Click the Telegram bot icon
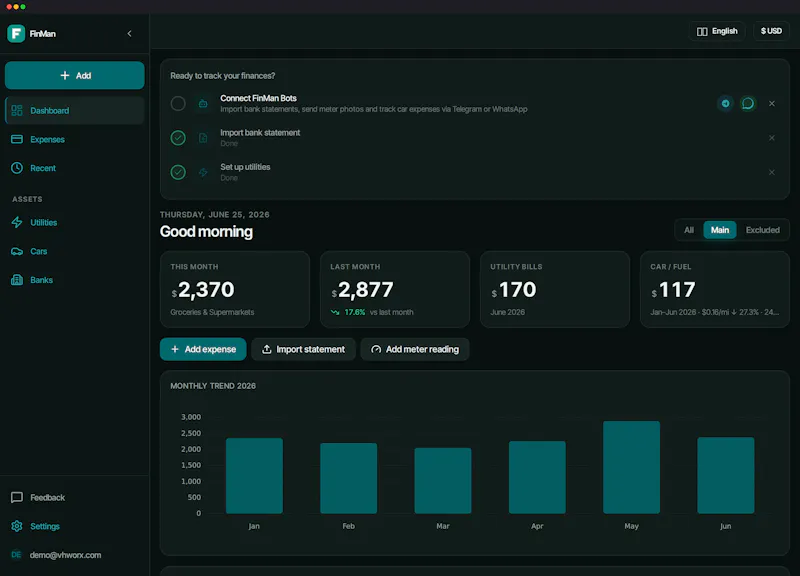This screenshot has width=800, height=576. (x=725, y=104)
